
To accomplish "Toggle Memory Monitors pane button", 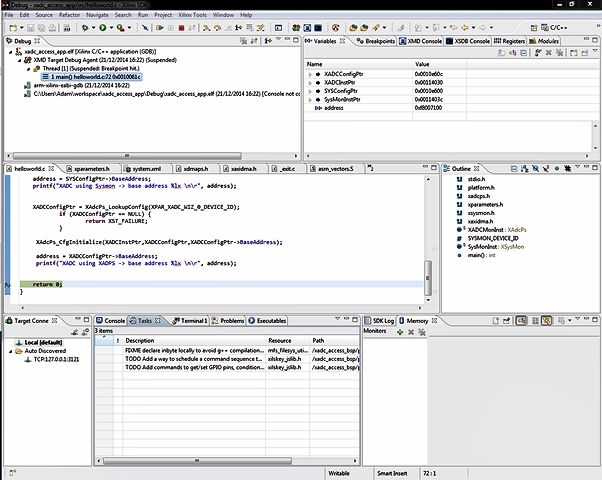I will [521, 321].
